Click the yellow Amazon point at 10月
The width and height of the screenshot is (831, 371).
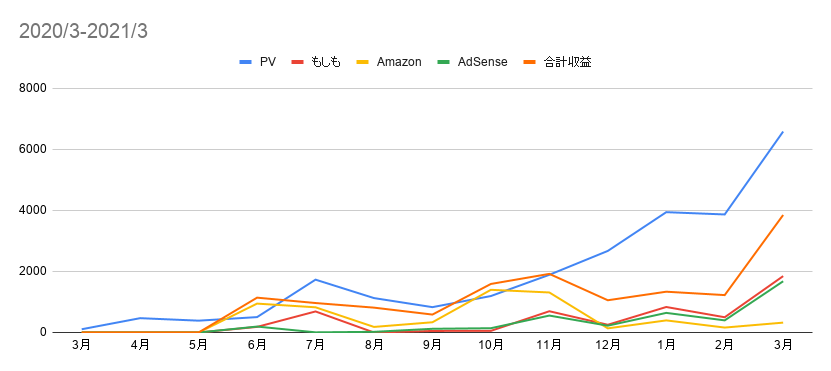click(x=491, y=289)
